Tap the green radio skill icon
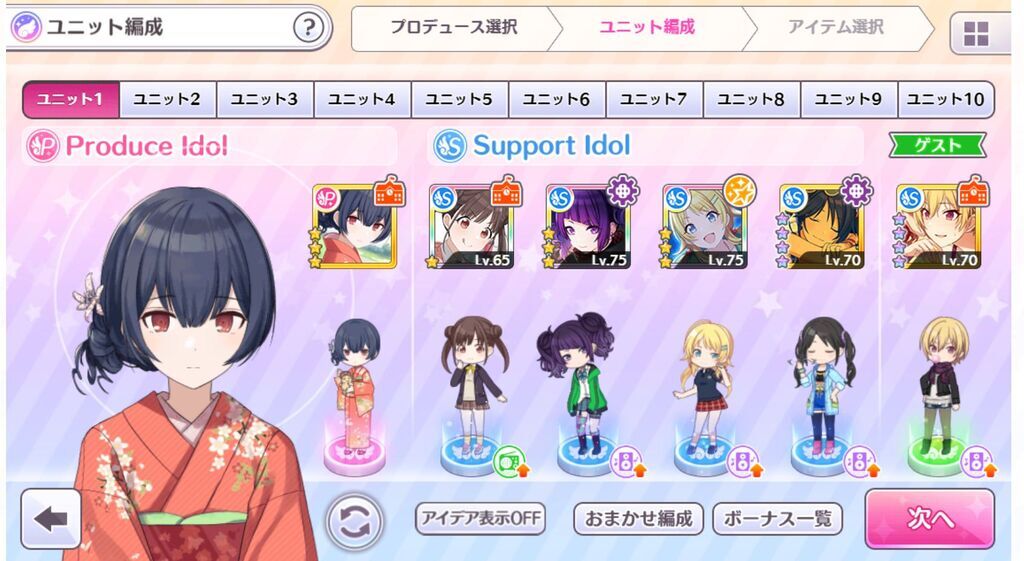The image size is (1024, 561). click(x=508, y=460)
